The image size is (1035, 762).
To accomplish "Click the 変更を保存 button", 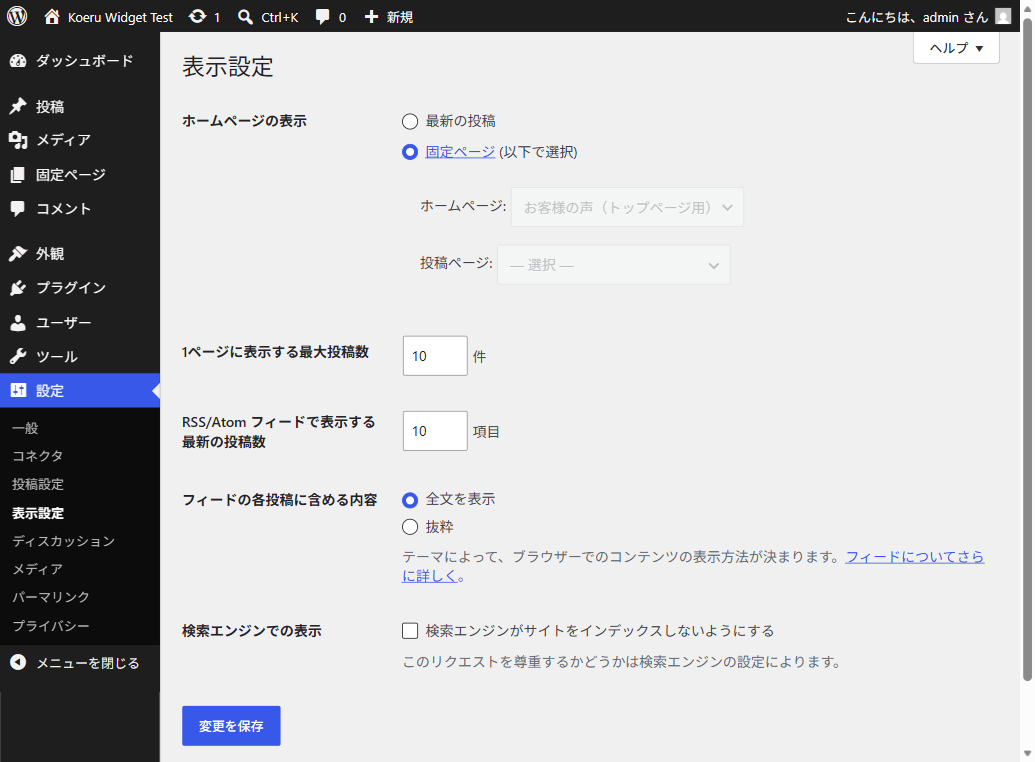I will click(x=231, y=726).
